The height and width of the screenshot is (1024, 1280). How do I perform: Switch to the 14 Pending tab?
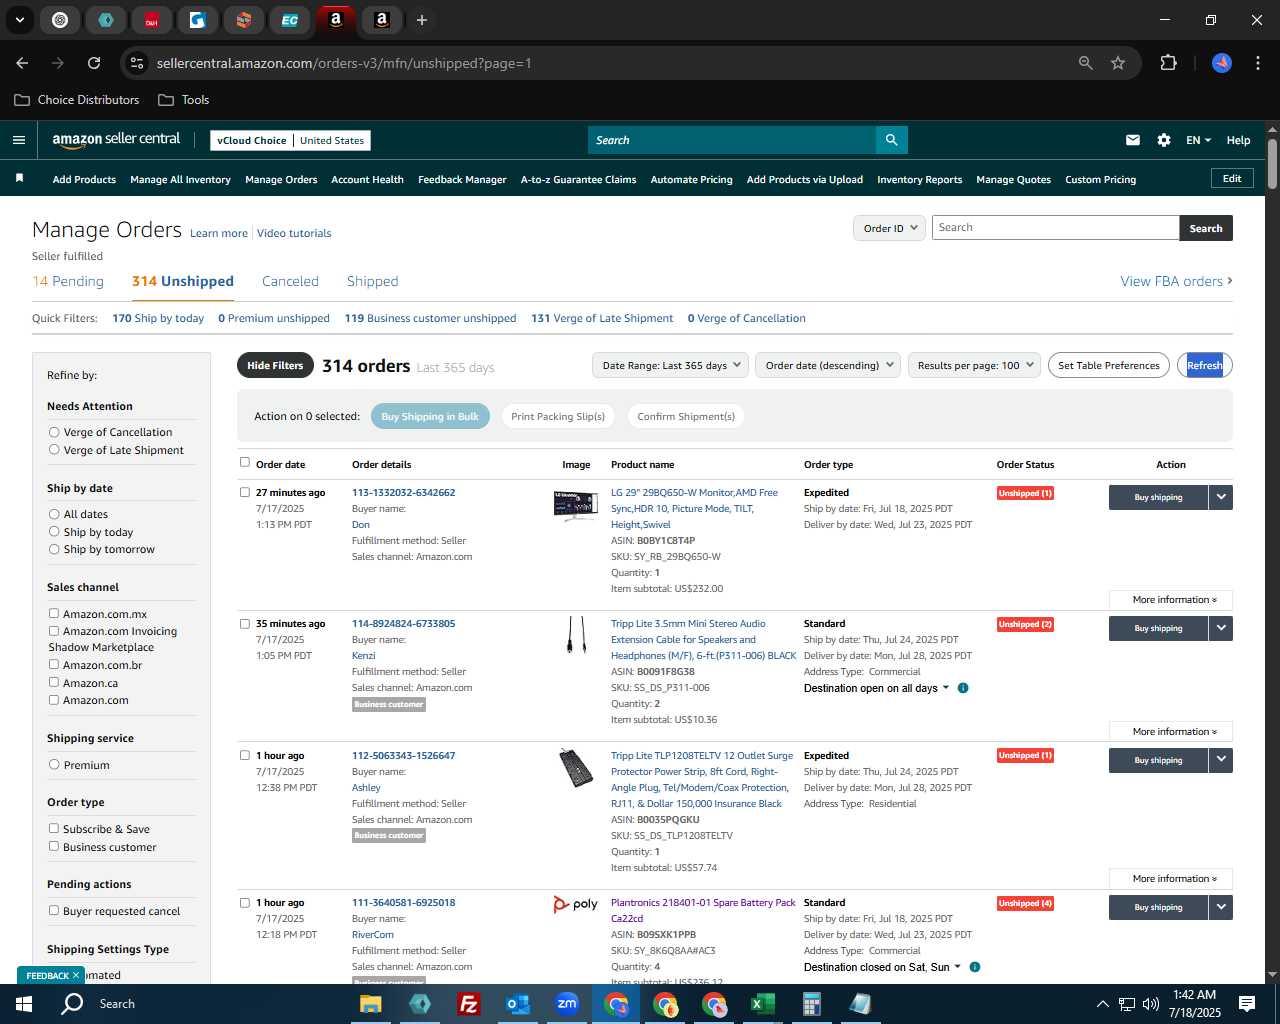click(68, 281)
